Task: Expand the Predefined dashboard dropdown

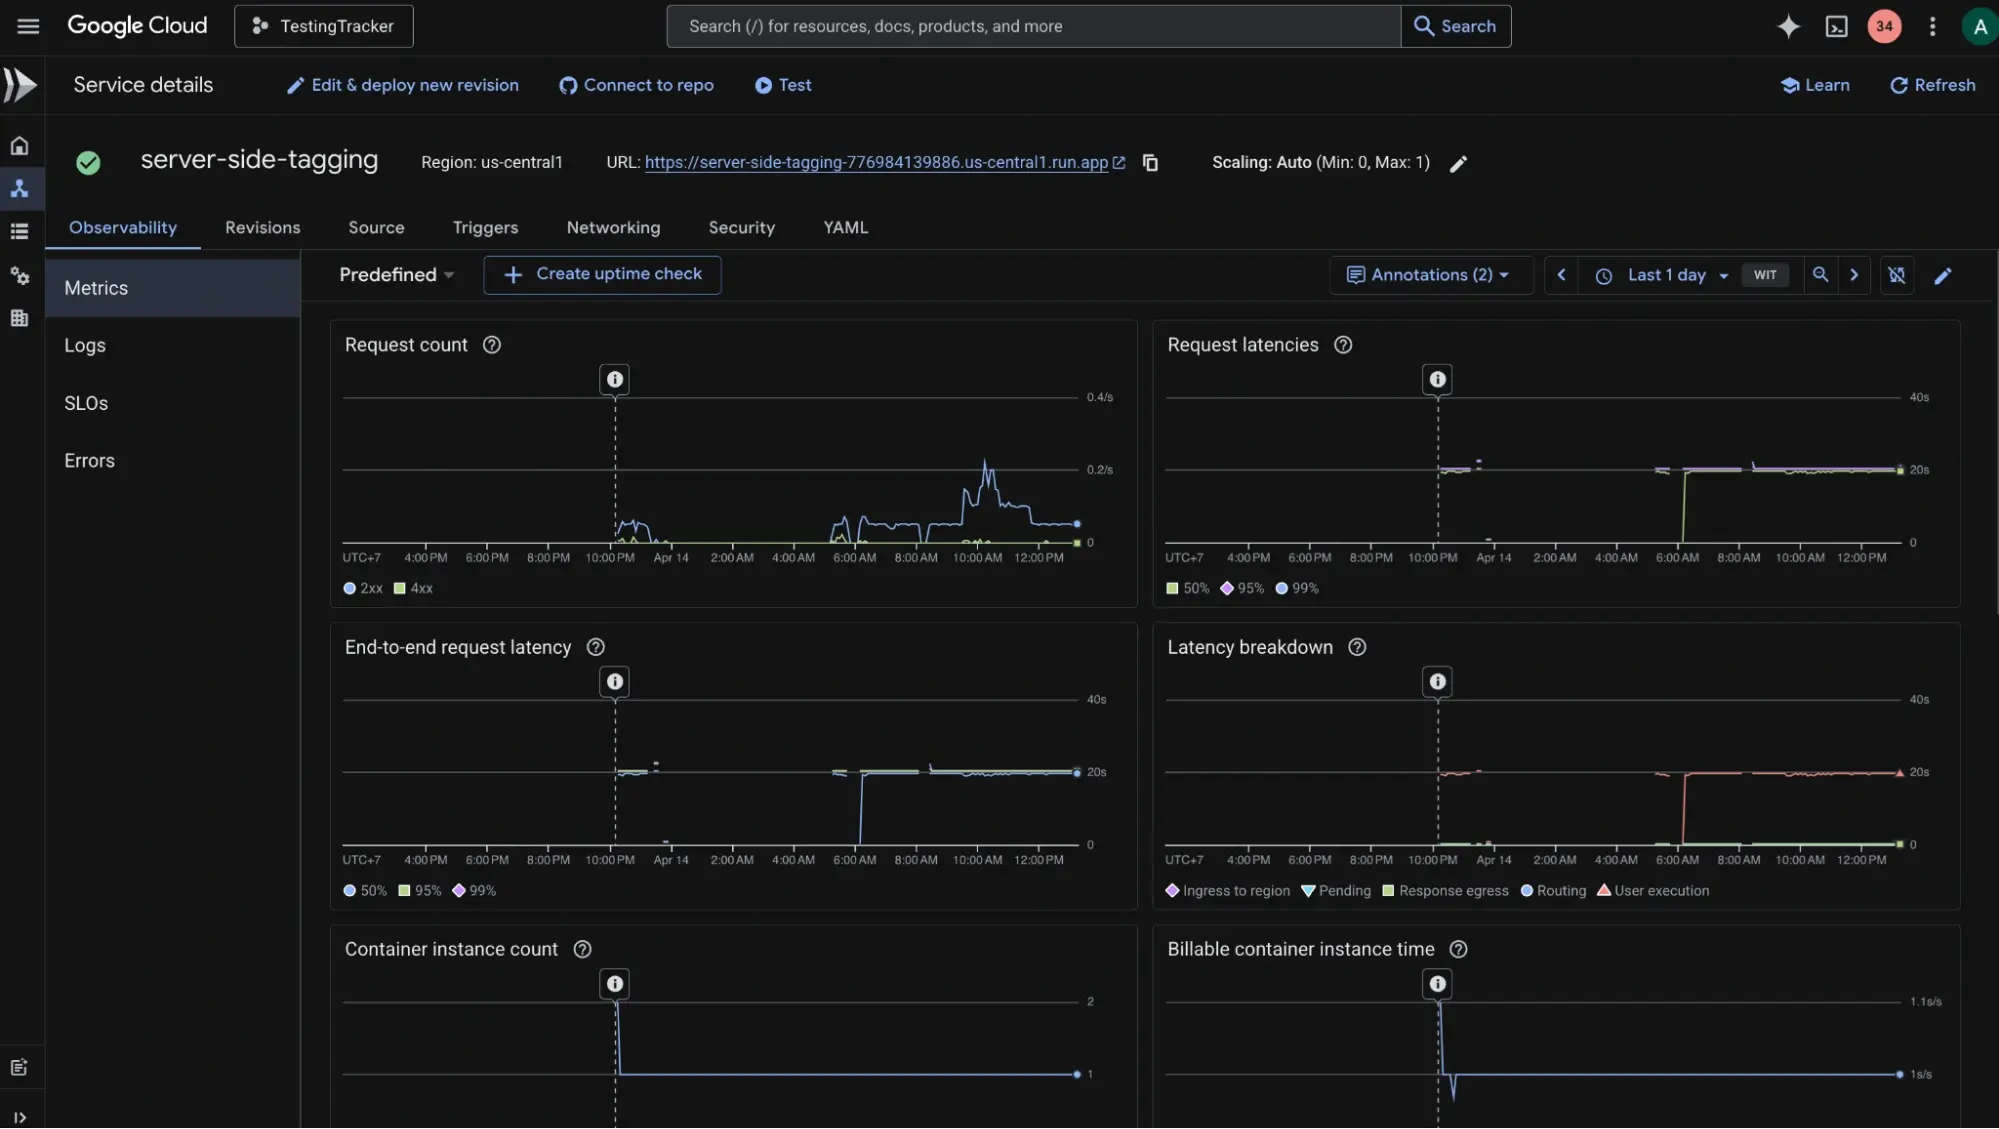Action: (x=396, y=275)
